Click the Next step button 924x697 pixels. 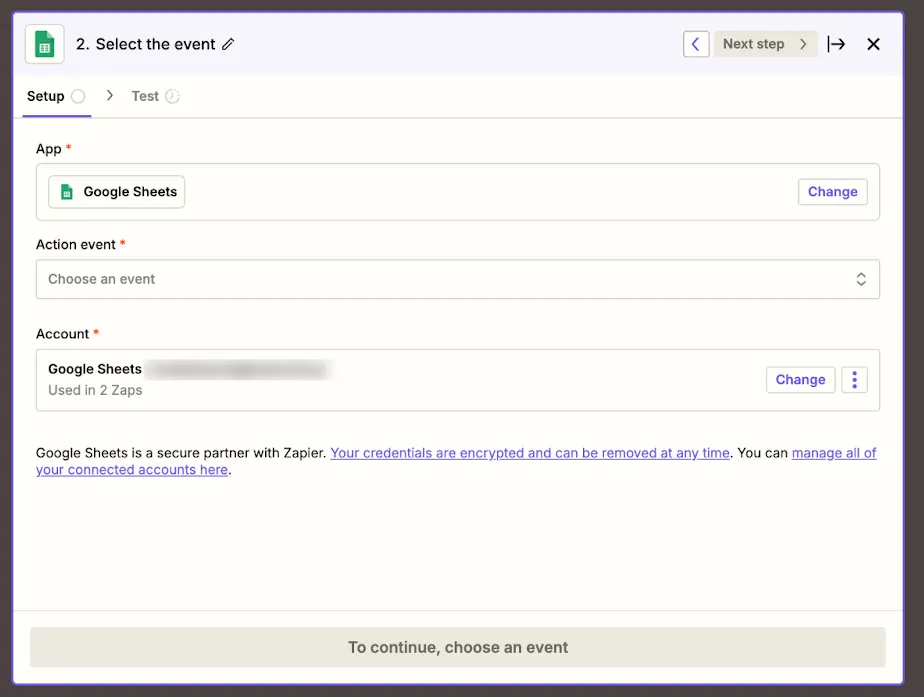pyautogui.click(x=765, y=44)
